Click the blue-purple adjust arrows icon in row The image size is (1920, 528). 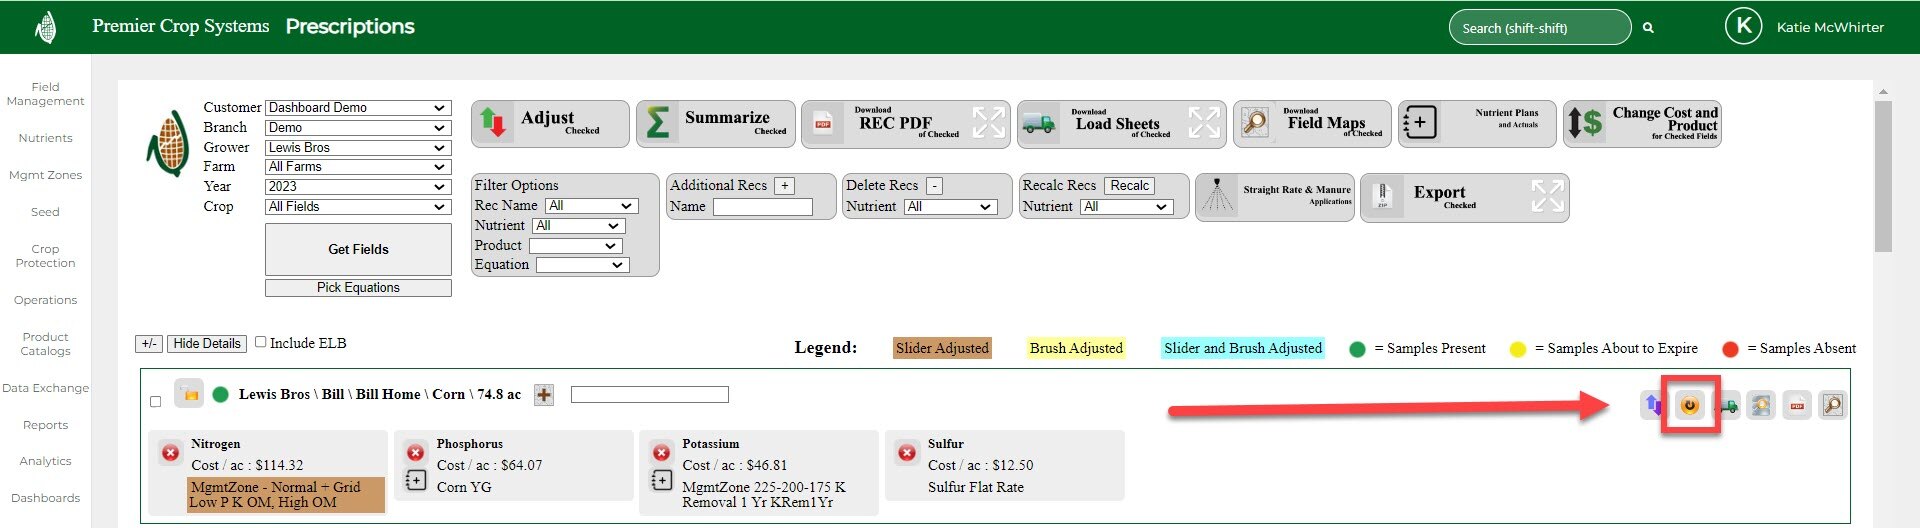(x=1653, y=405)
